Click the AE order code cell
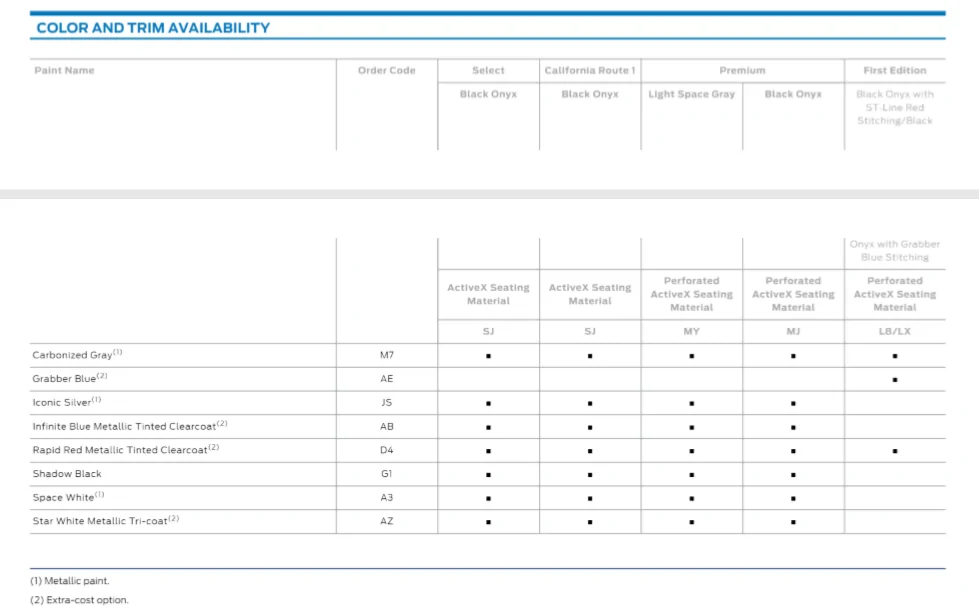 pos(386,379)
